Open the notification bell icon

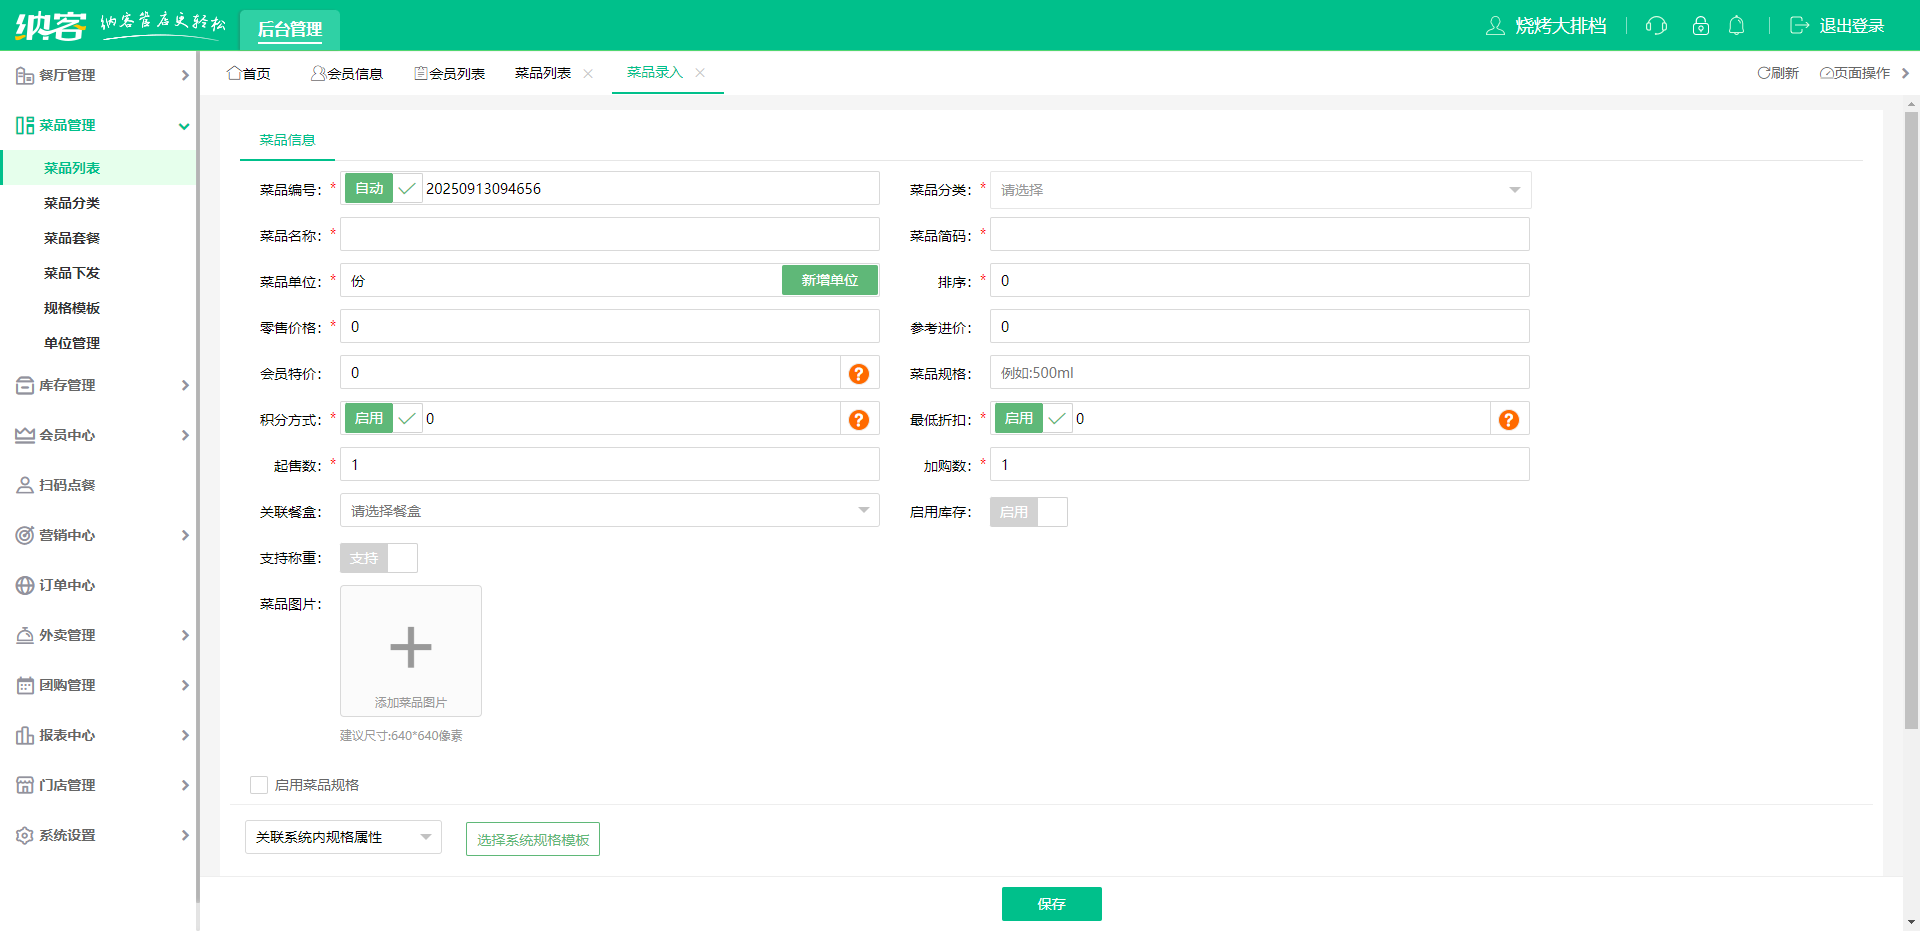click(x=1737, y=26)
